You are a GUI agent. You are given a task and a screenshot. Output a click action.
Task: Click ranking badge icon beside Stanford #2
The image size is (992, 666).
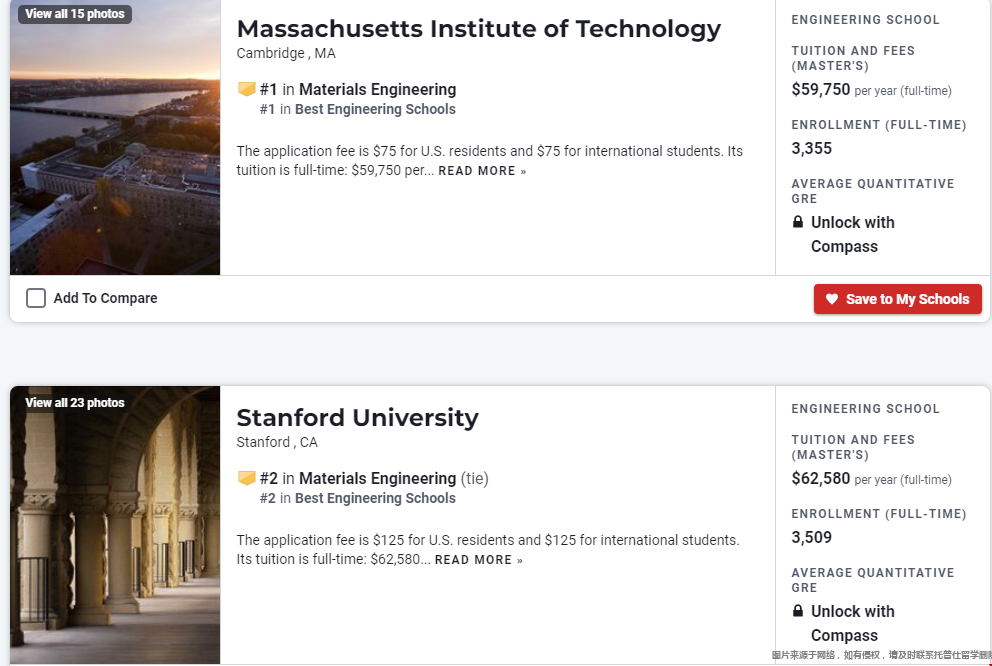pyautogui.click(x=246, y=478)
